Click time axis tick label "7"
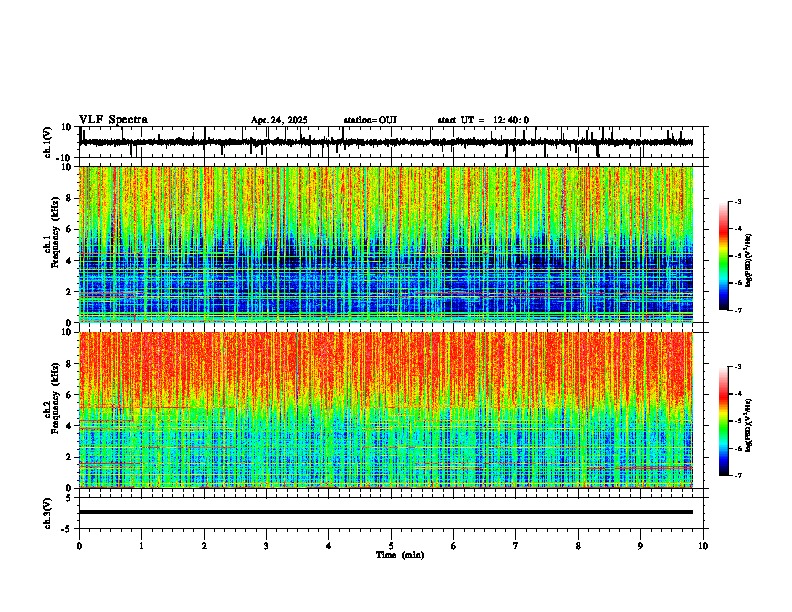Image resolution: width=792 pixels, height=612 pixels. click(516, 546)
